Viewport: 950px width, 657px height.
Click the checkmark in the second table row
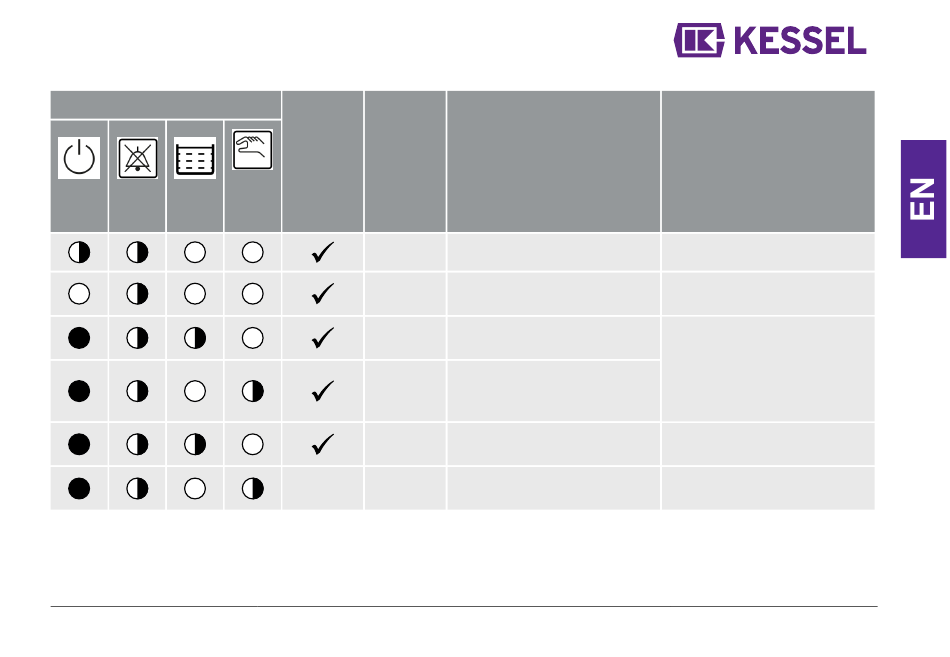[x=323, y=294]
